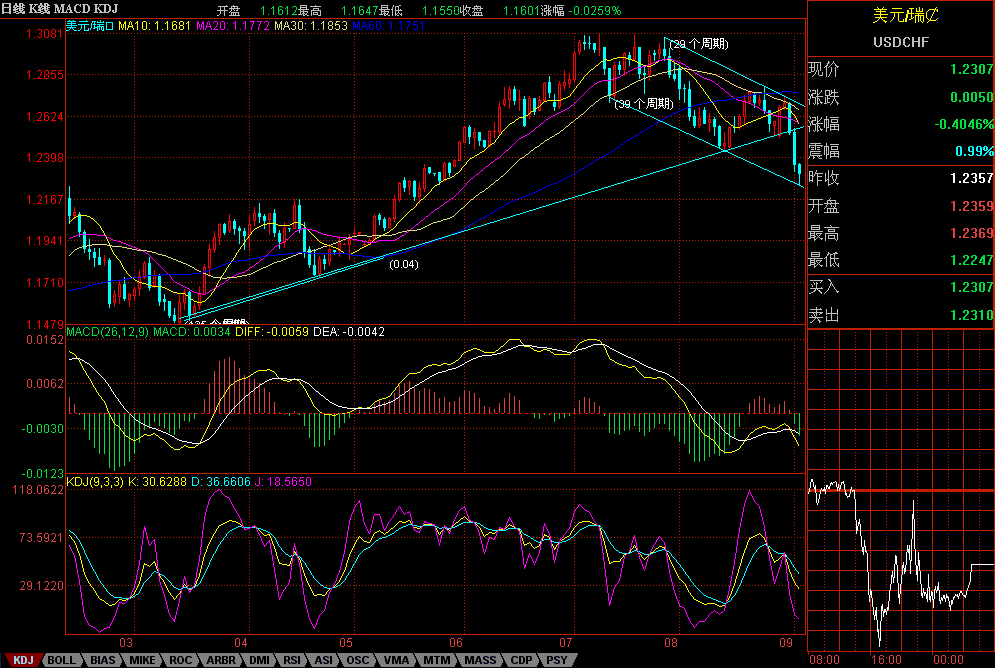This screenshot has height=668, width=995.
Task: Click the 现价 1.2307 value
Action: click(972, 69)
